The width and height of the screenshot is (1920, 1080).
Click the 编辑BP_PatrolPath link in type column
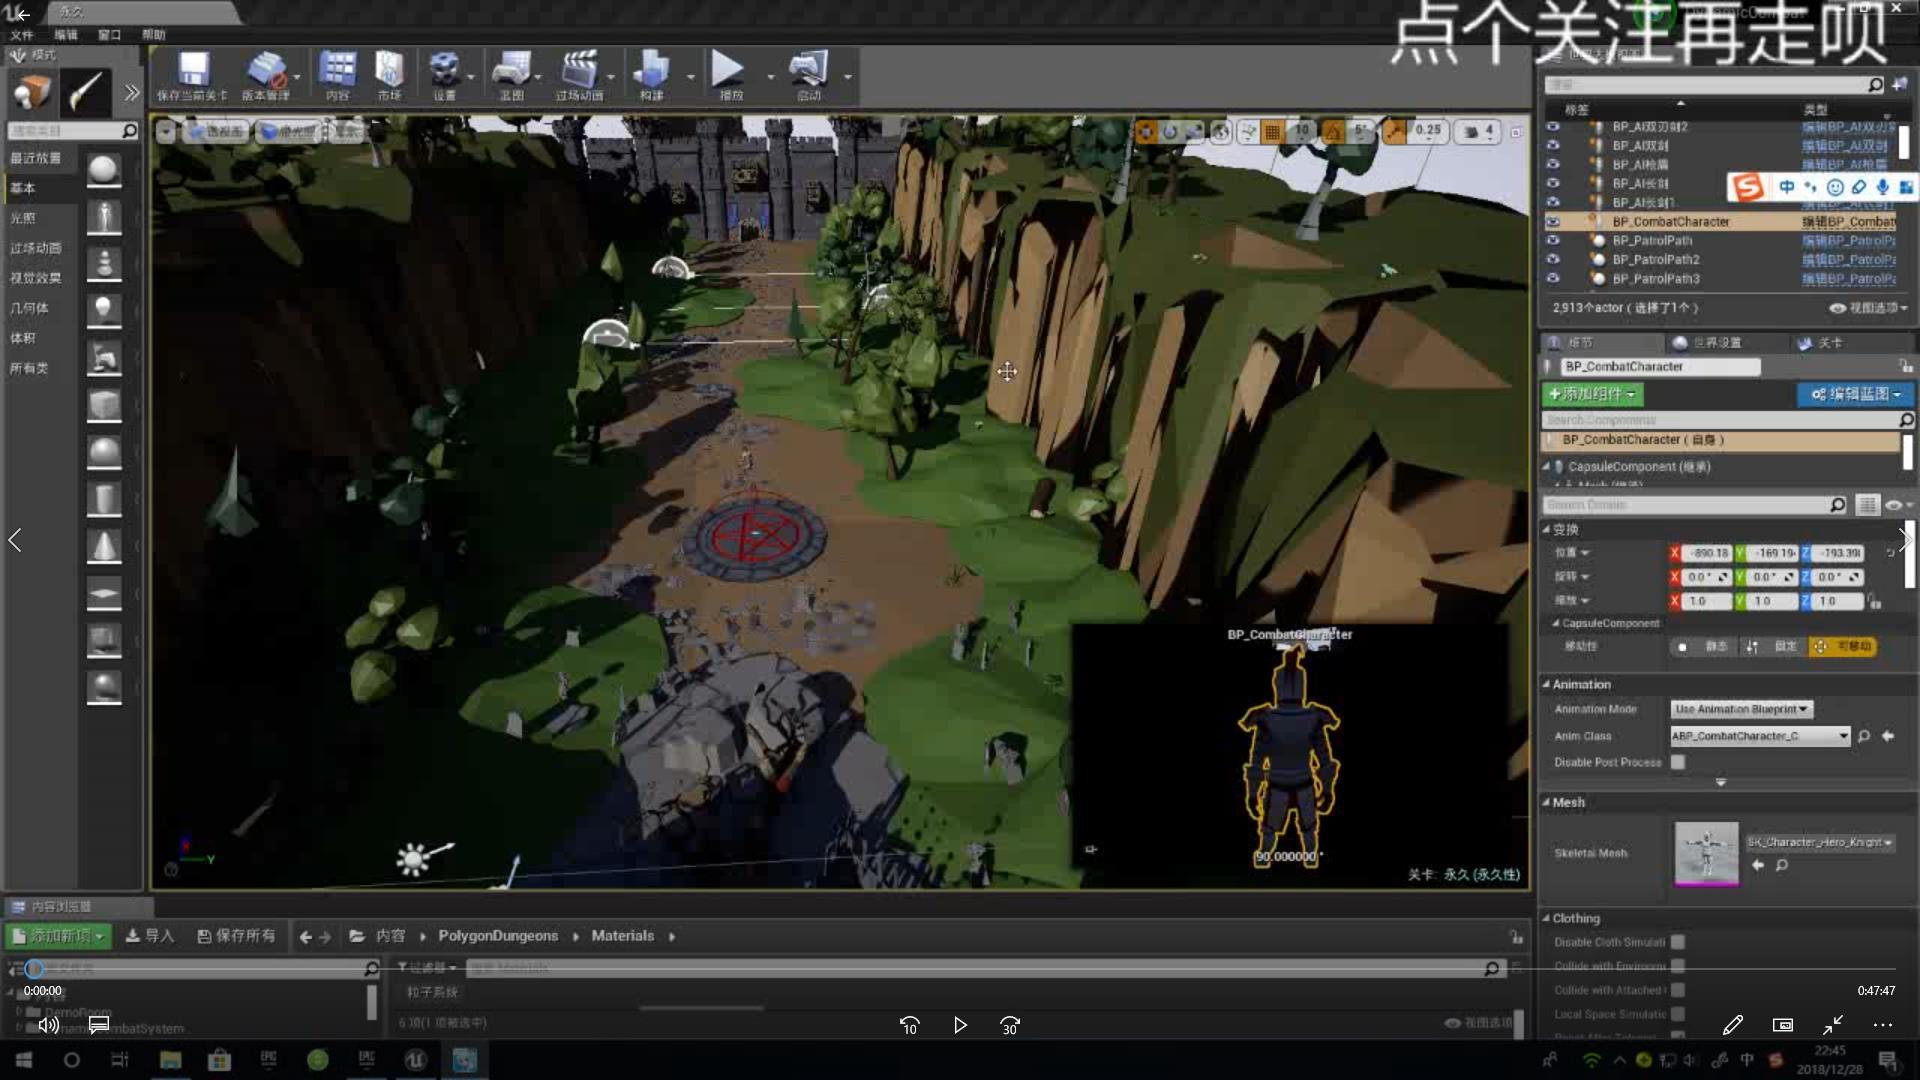pyautogui.click(x=1849, y=241)
